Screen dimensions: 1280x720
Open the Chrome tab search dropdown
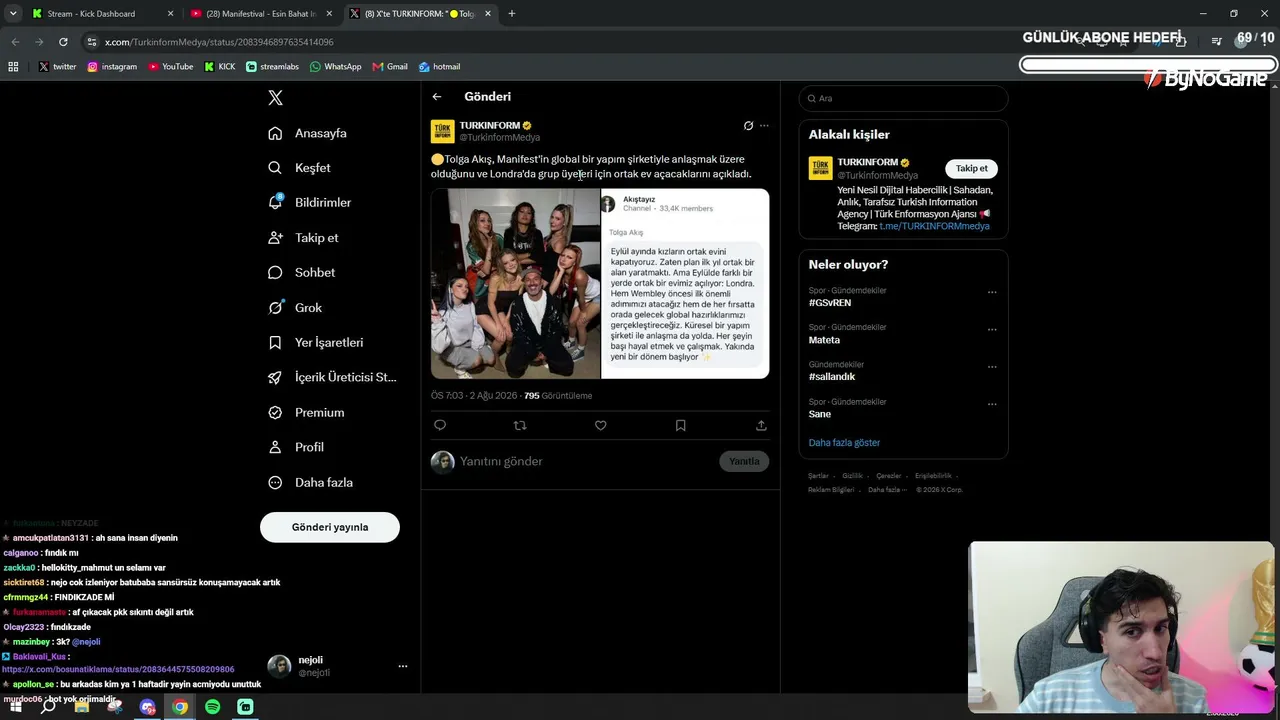[13, 14]
